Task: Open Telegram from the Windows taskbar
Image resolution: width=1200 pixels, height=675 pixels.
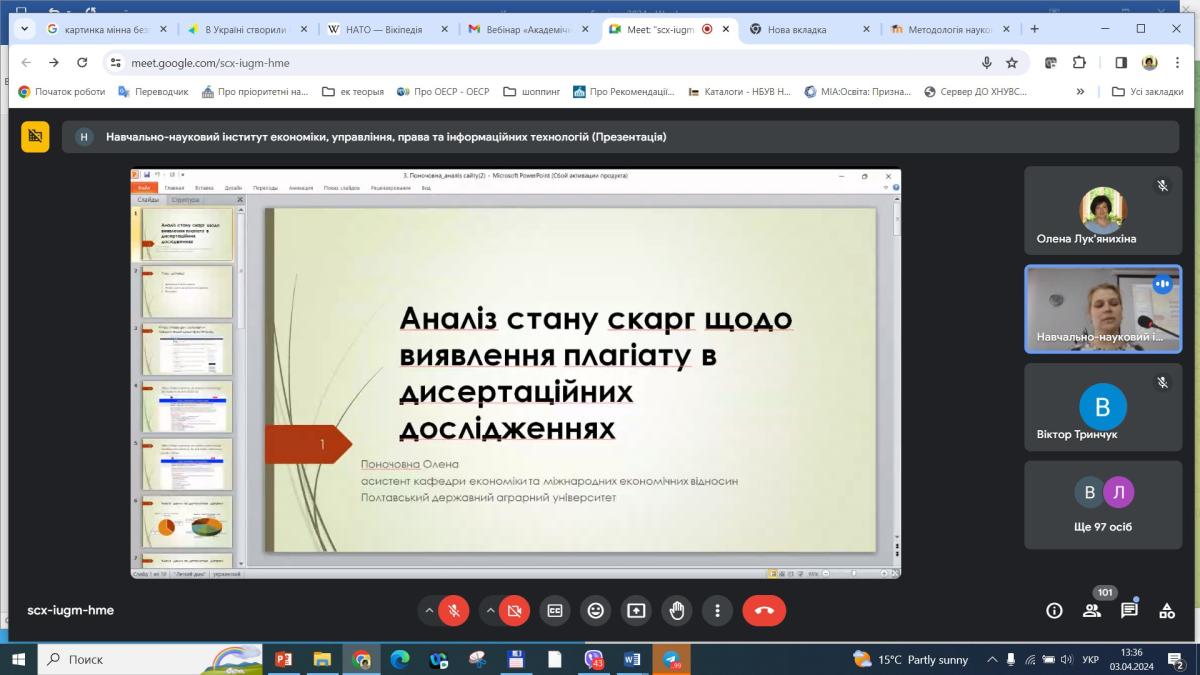Action: 670,659
